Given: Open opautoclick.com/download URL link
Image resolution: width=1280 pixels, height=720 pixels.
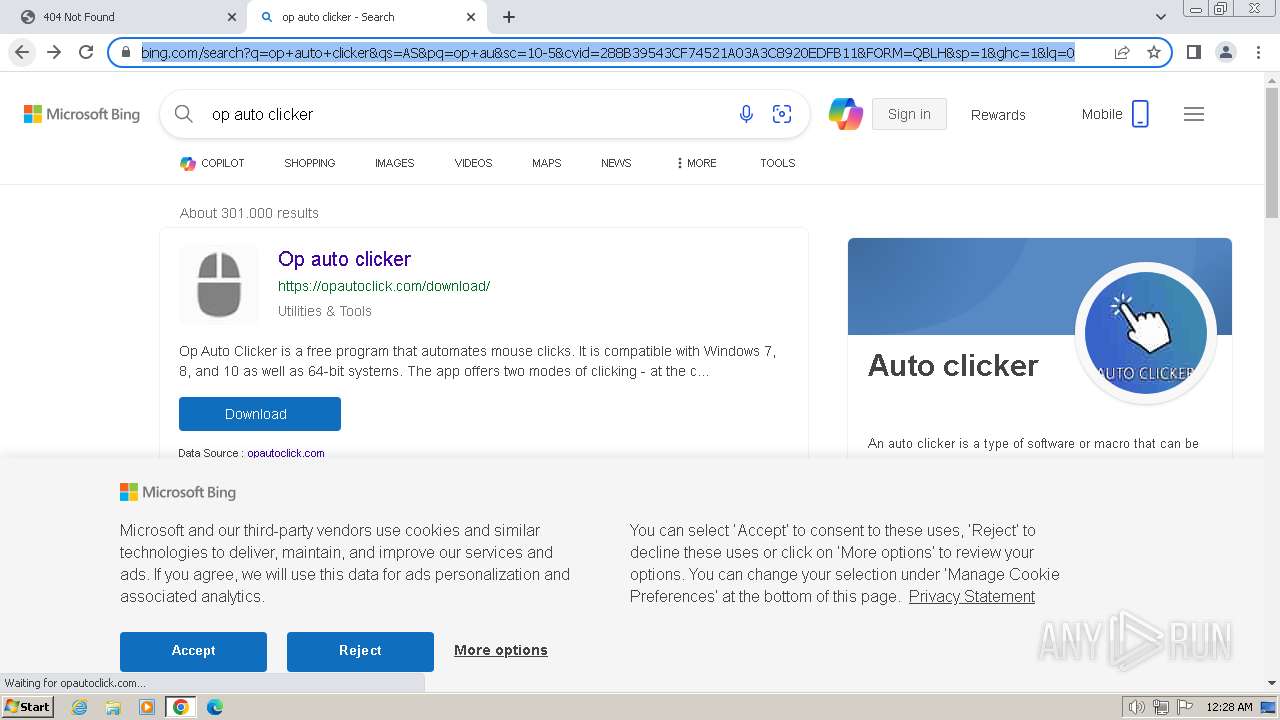Looking at the screenshot, I should click(384, 286).
